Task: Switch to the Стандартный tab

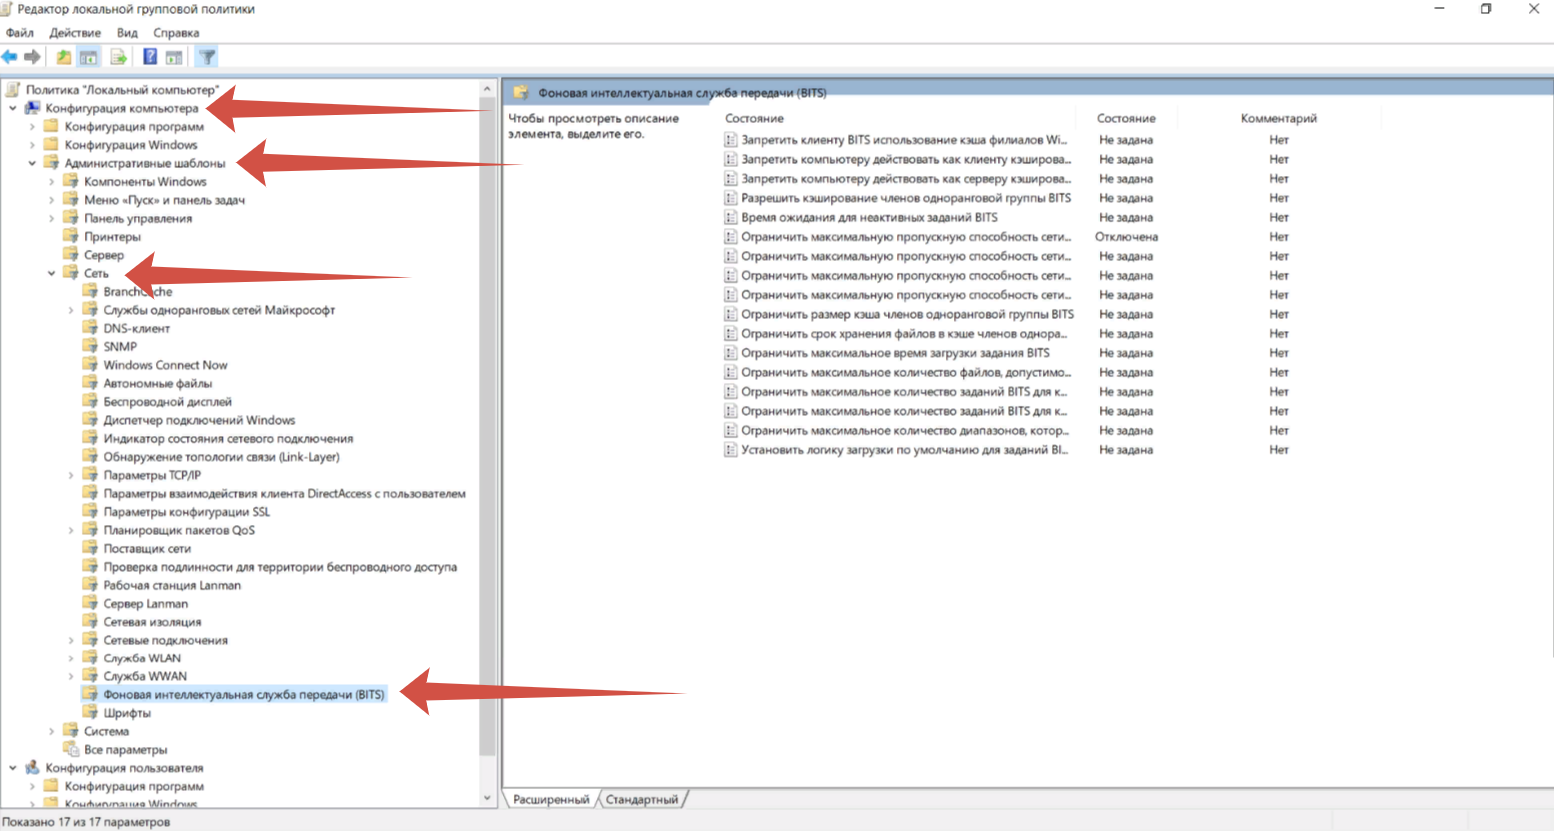Action: click(x=641, y=799)
